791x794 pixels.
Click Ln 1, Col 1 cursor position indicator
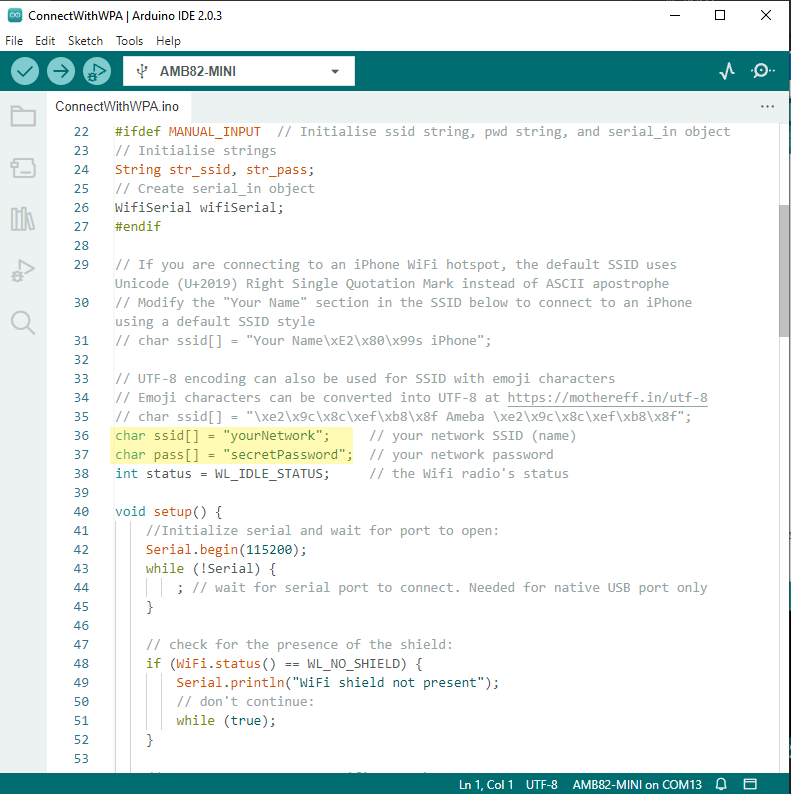point(486,784)
